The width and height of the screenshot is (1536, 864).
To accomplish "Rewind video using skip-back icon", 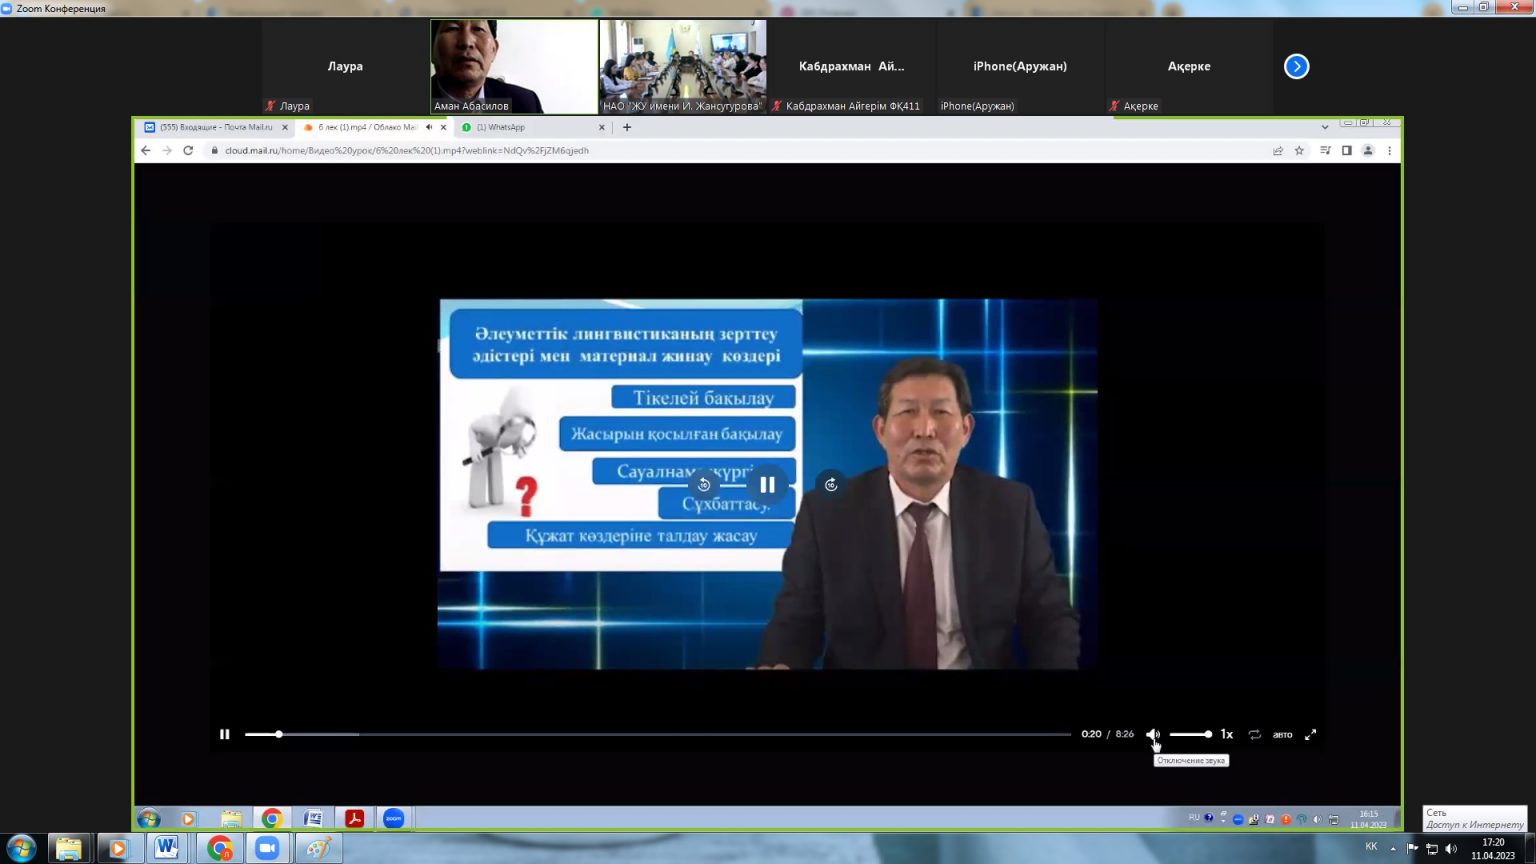I will (704, 485).
